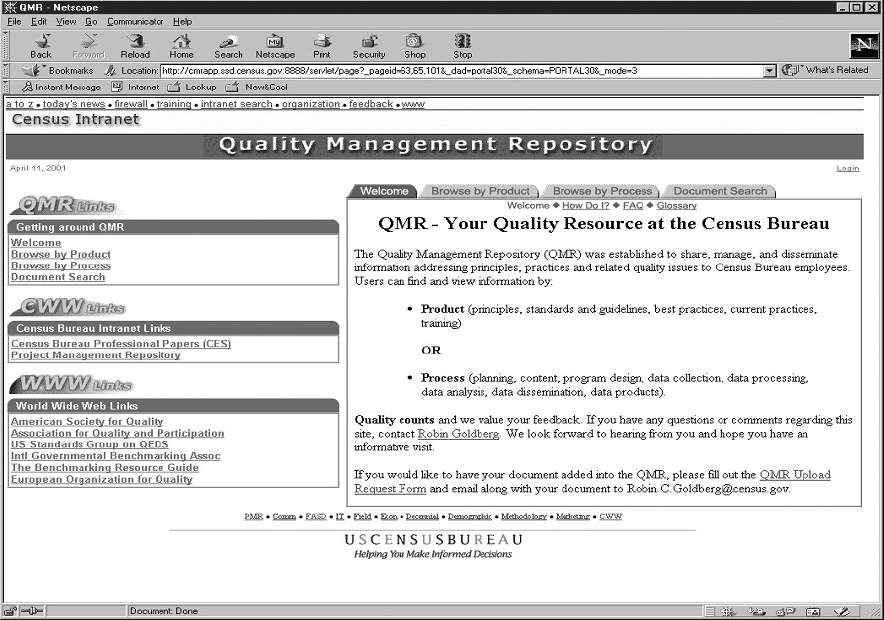The width and height of the screenshot is (884, 620).
Task: Open the Security info panel
Action: click(369, 45)
